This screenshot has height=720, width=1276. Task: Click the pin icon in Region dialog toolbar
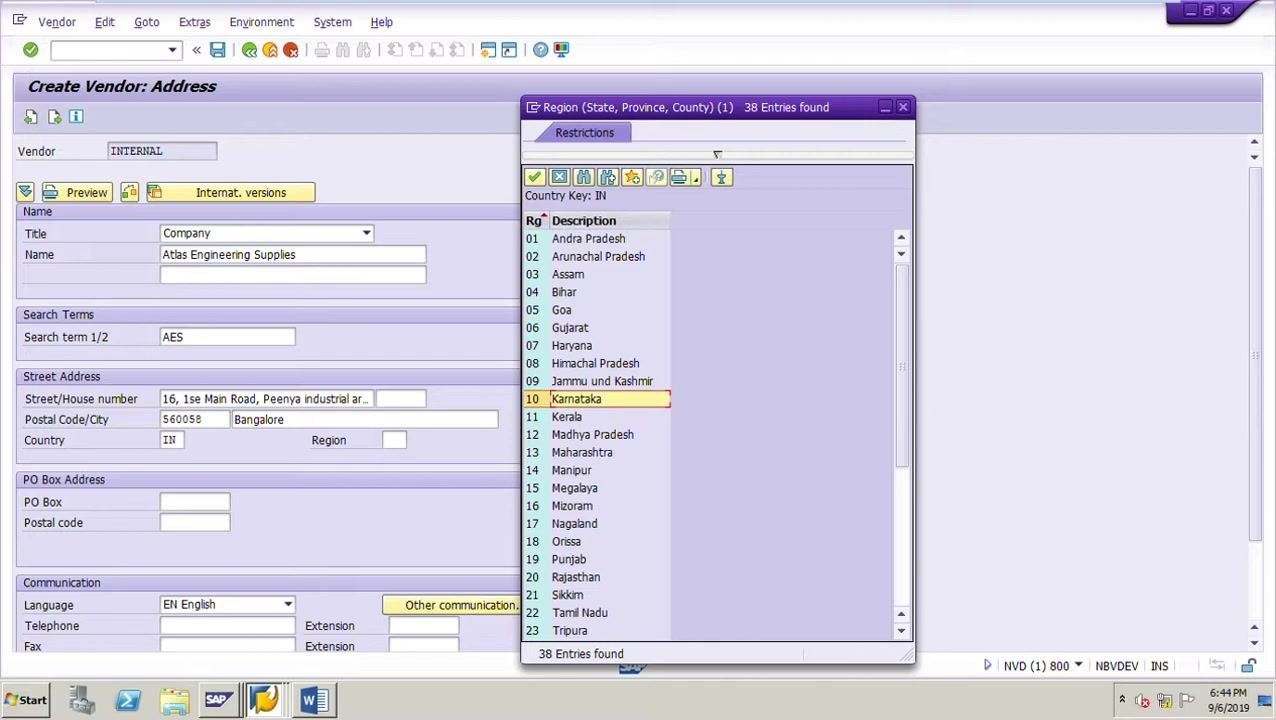pyautogui.click(x=721, y=177)
